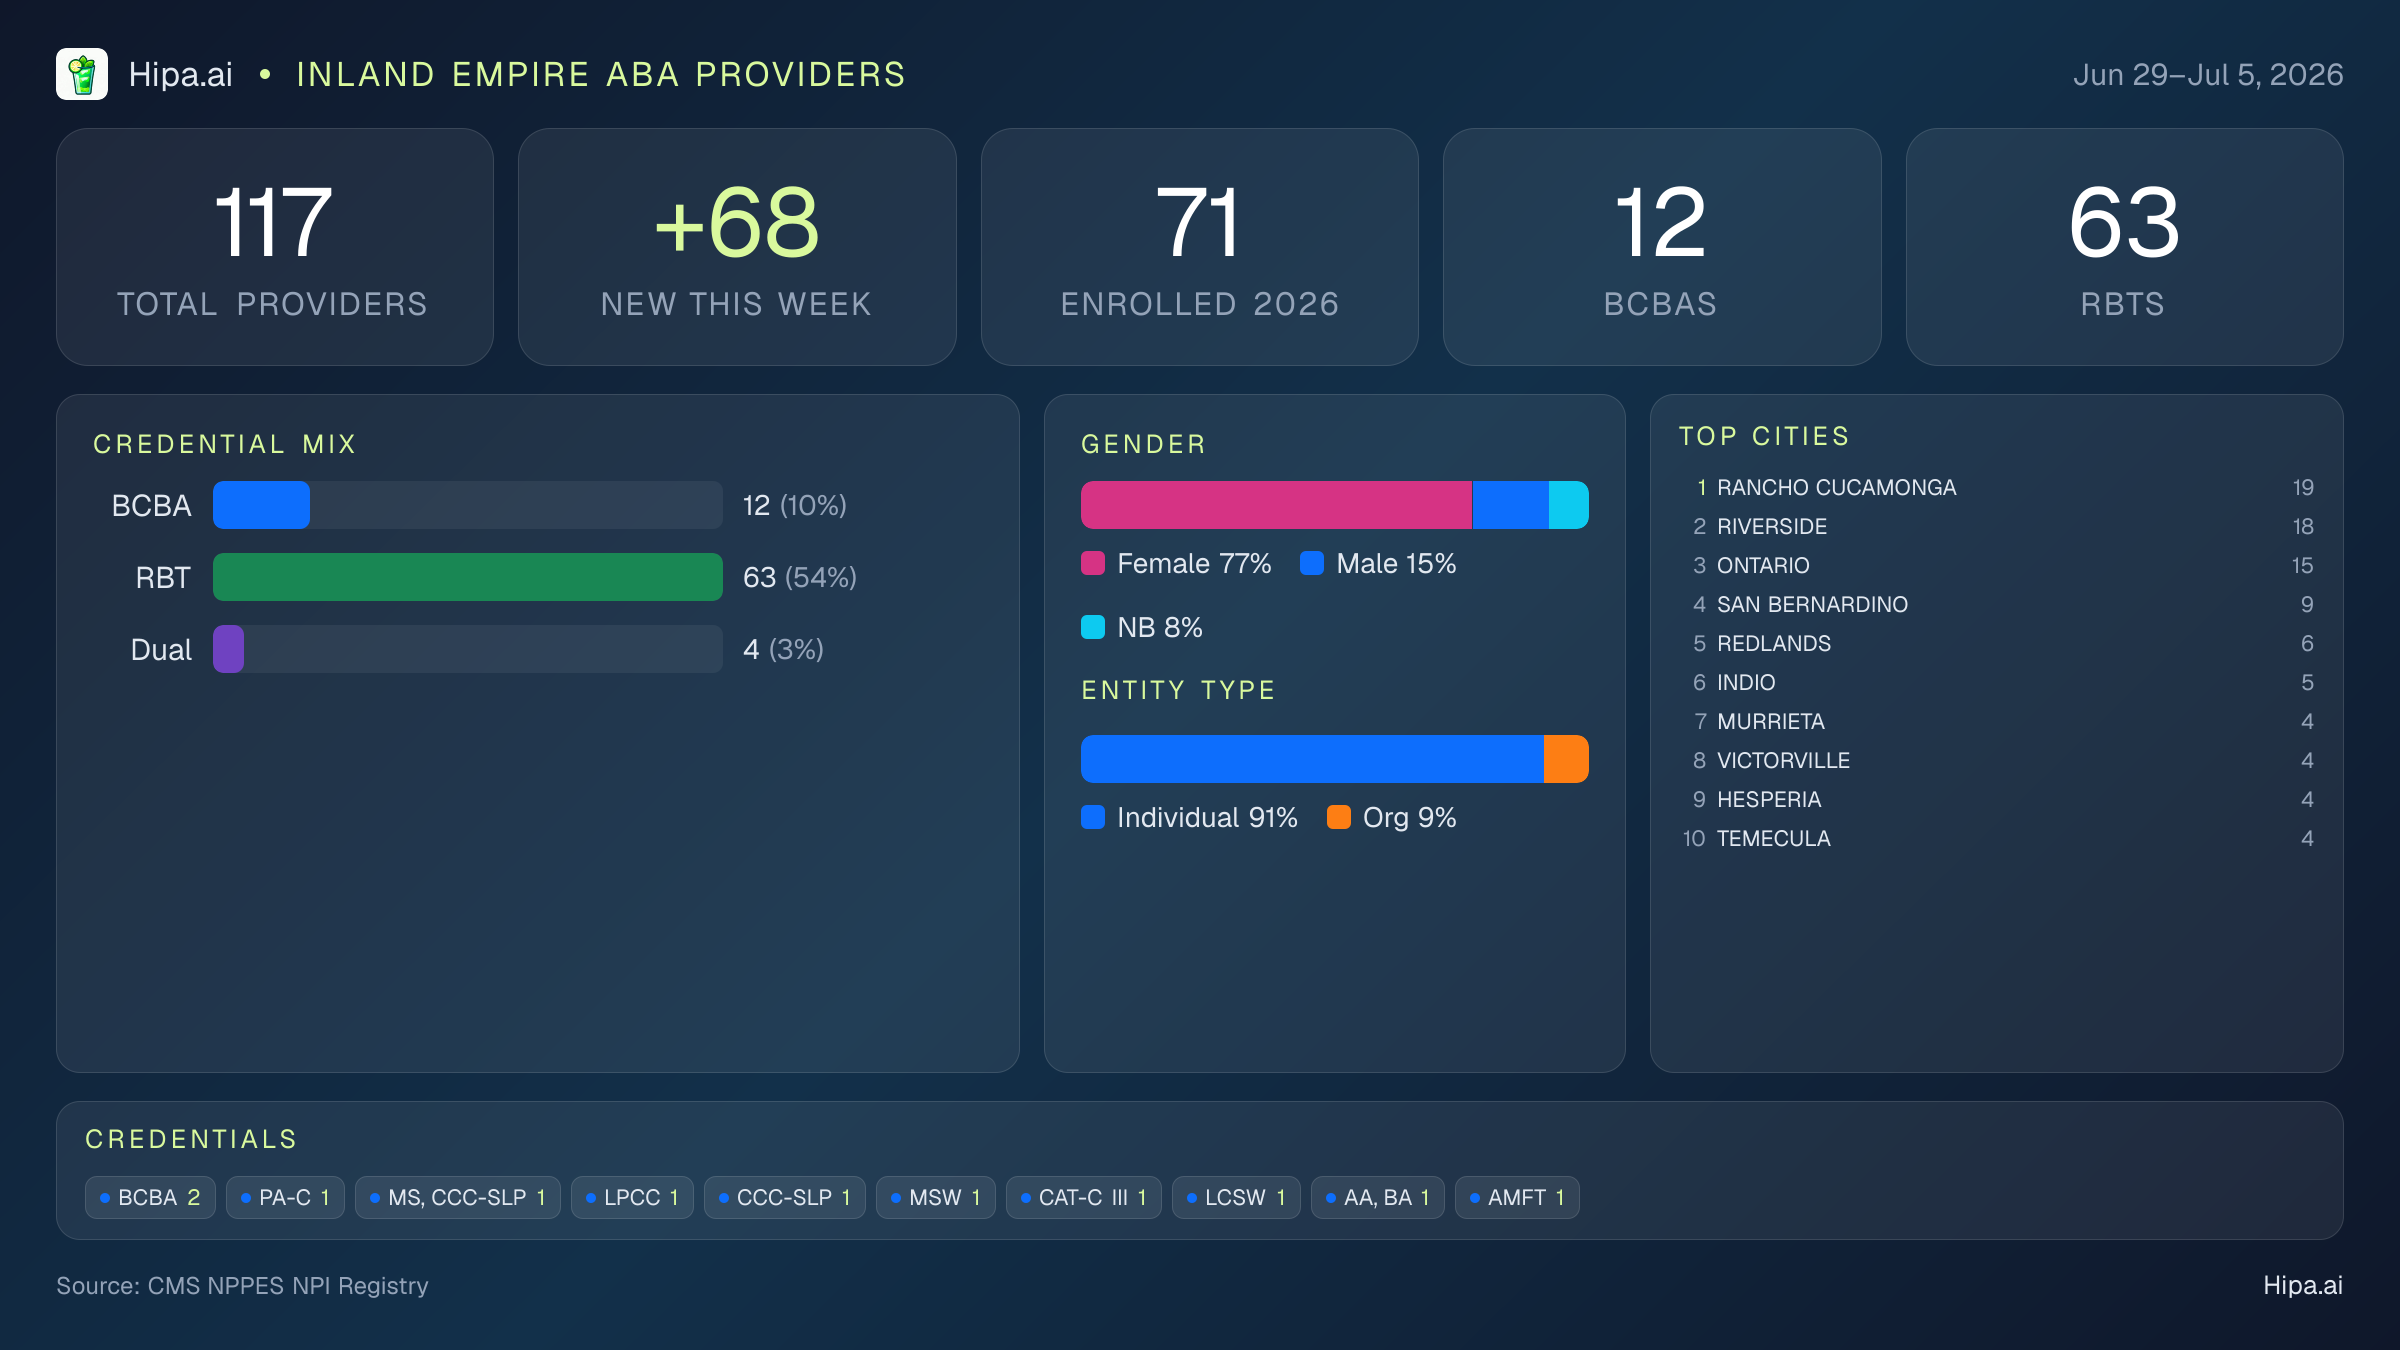
Task: Select the Riverside city row
Action: coord(1997,526)
